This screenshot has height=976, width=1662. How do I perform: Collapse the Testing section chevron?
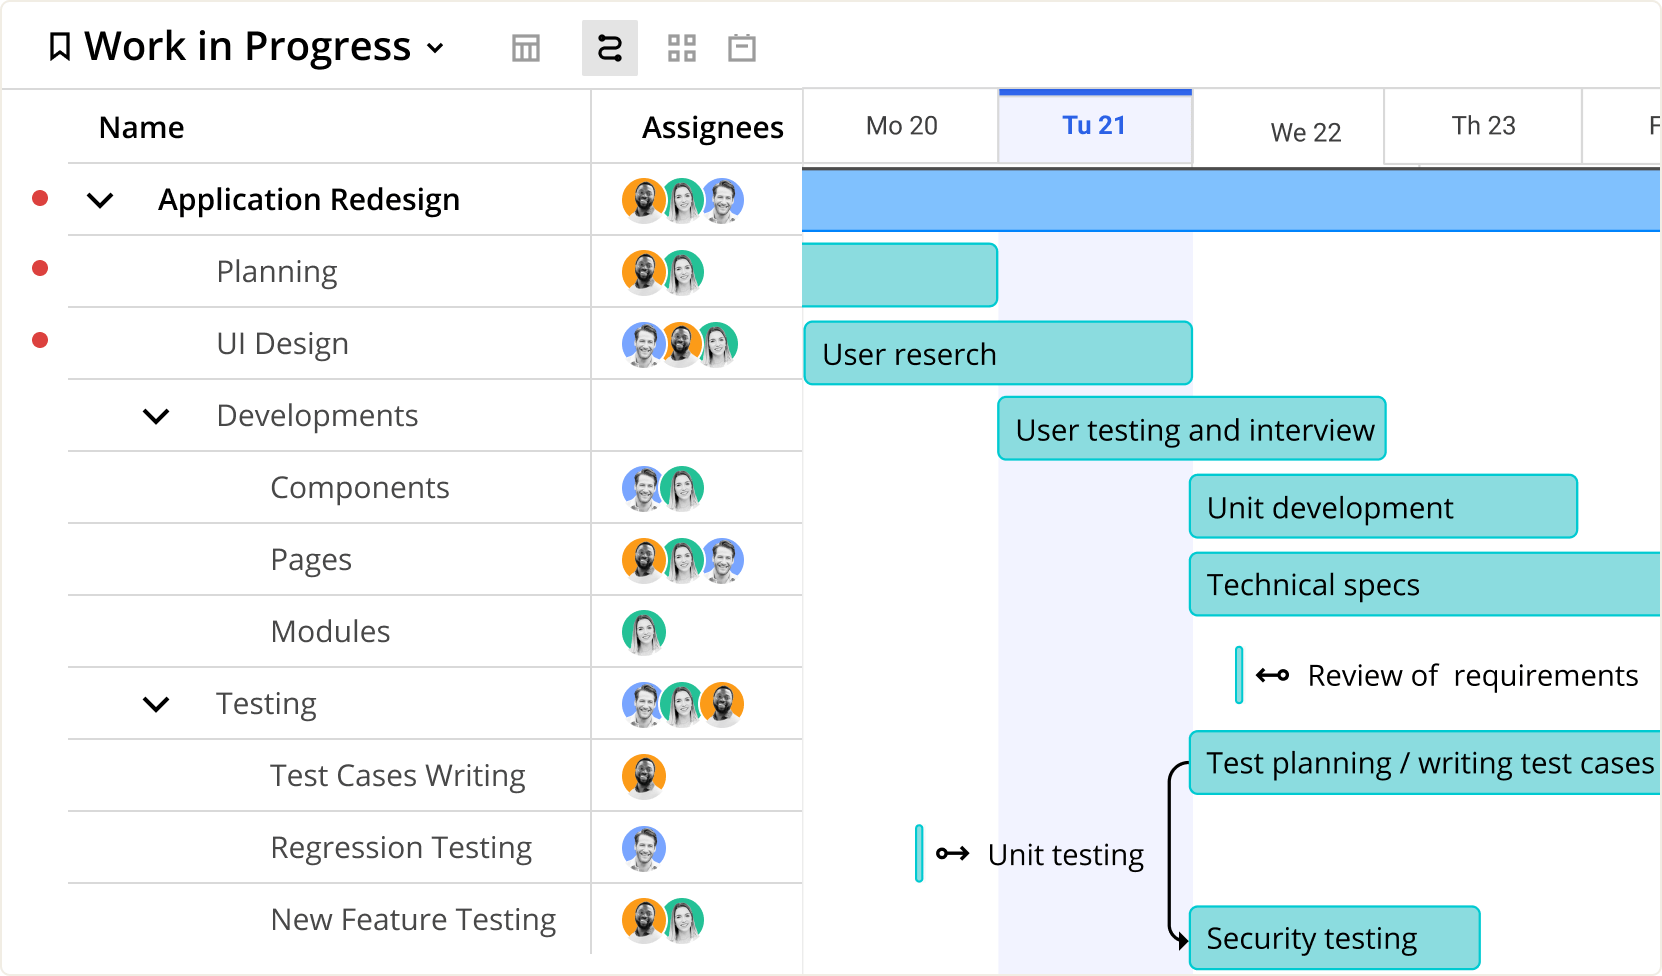[x=156, y=704]
